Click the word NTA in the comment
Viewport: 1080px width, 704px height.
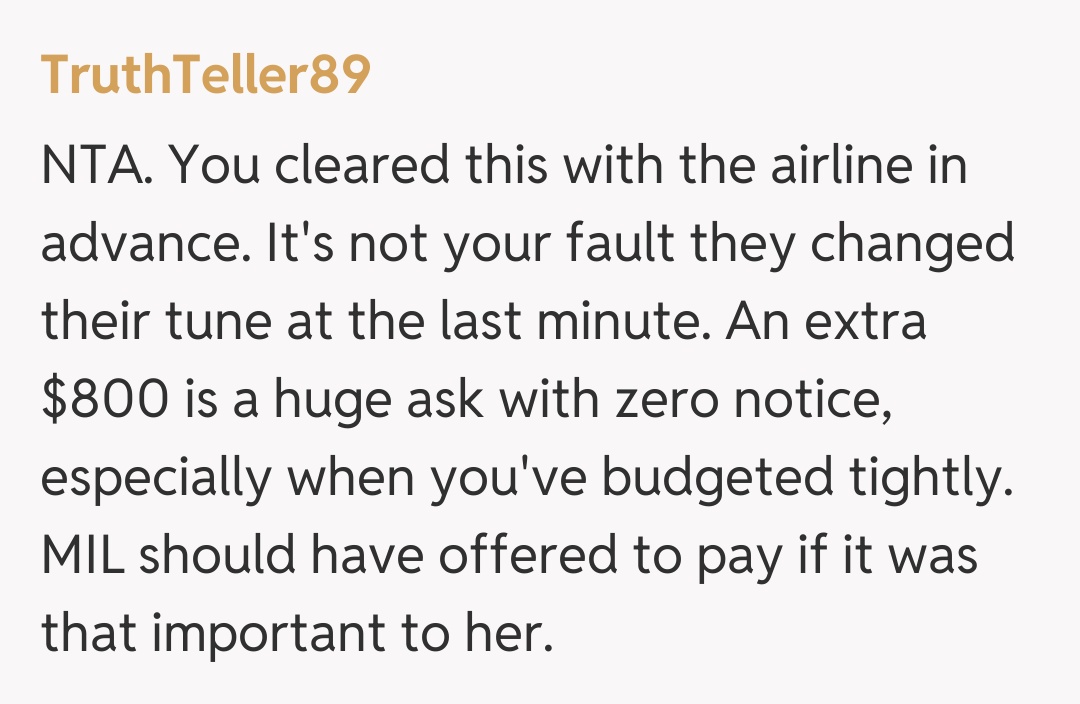[x=97, y=165]
